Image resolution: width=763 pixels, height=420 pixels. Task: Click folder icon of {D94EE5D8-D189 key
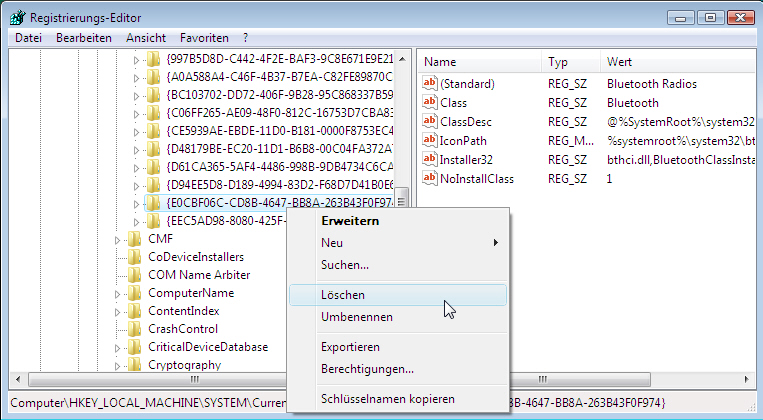point(153,185)
